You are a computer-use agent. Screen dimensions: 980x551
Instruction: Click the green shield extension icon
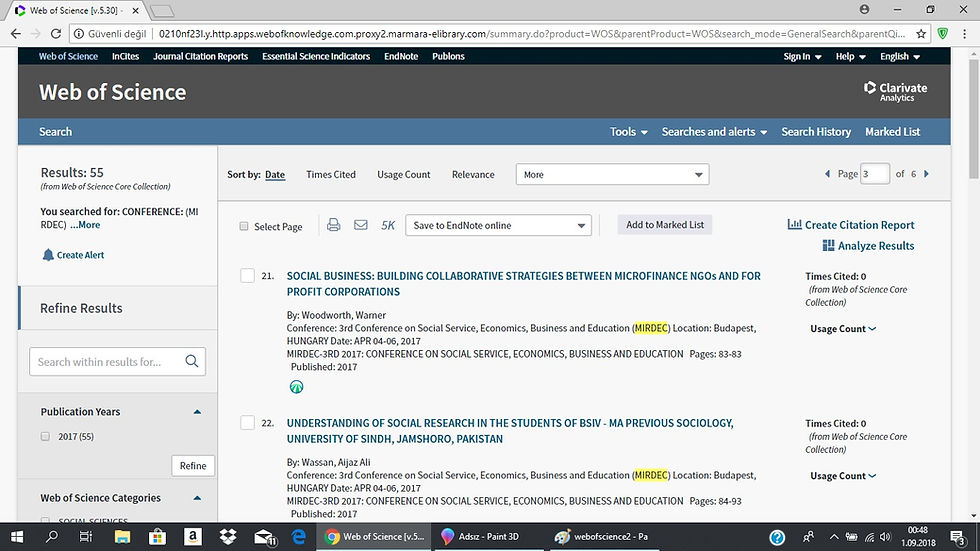[942, 34]
